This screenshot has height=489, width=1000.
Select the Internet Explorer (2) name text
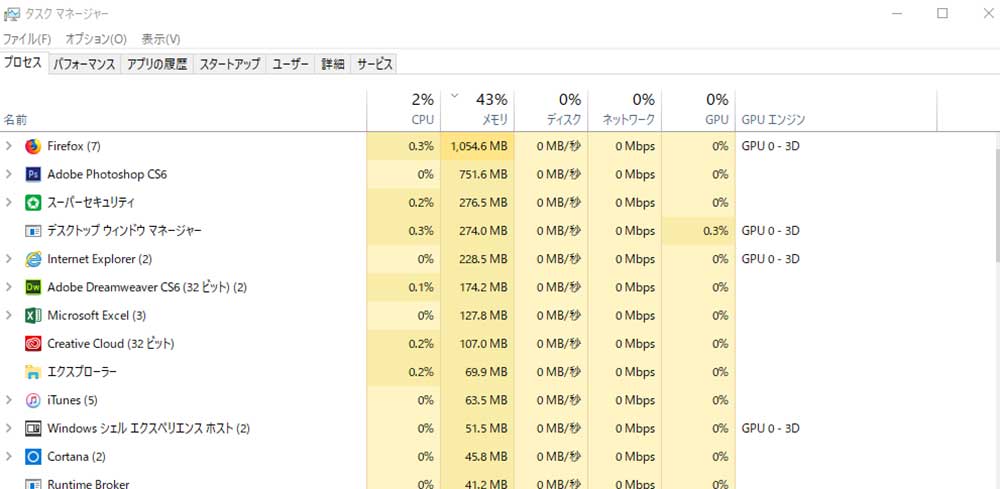point(99,259)
